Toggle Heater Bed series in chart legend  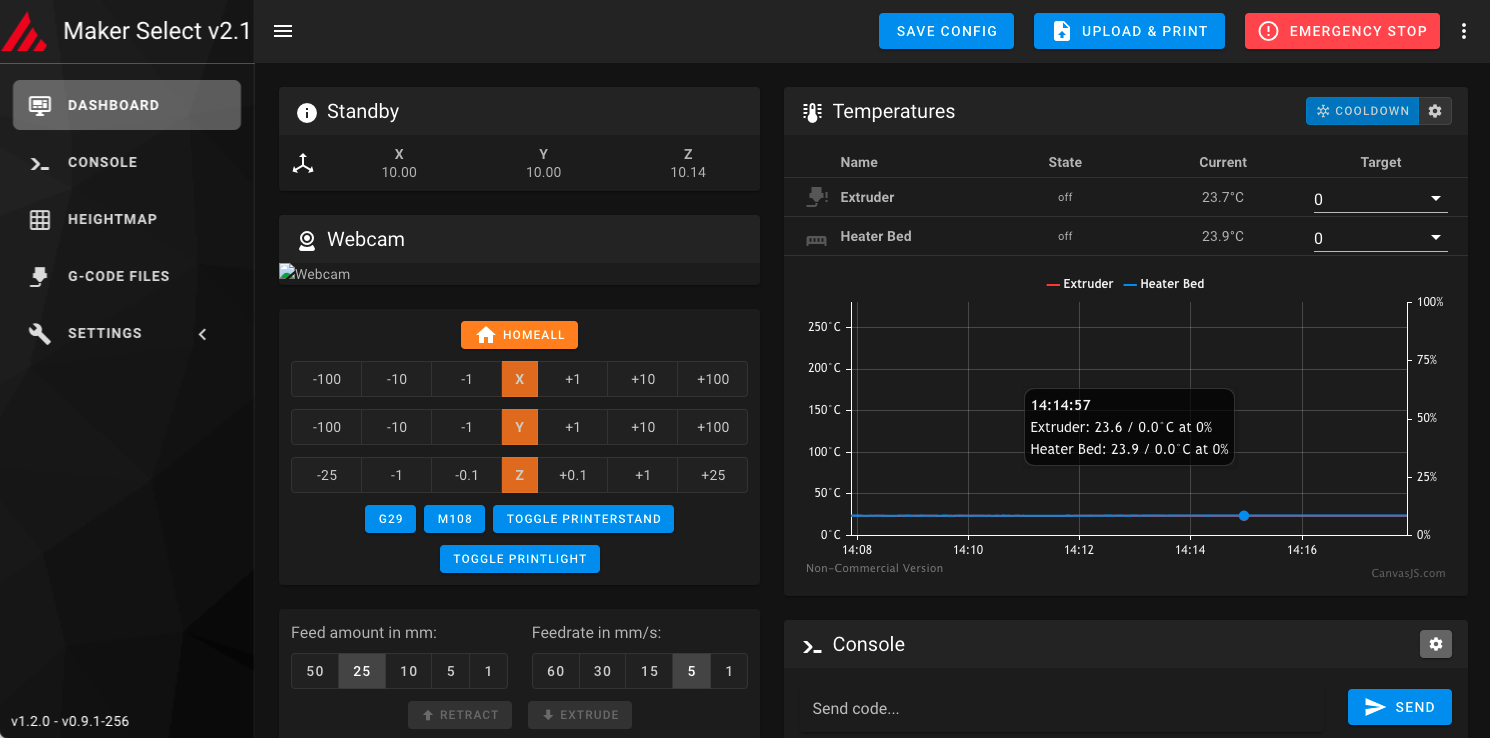tap(1164, 284)
